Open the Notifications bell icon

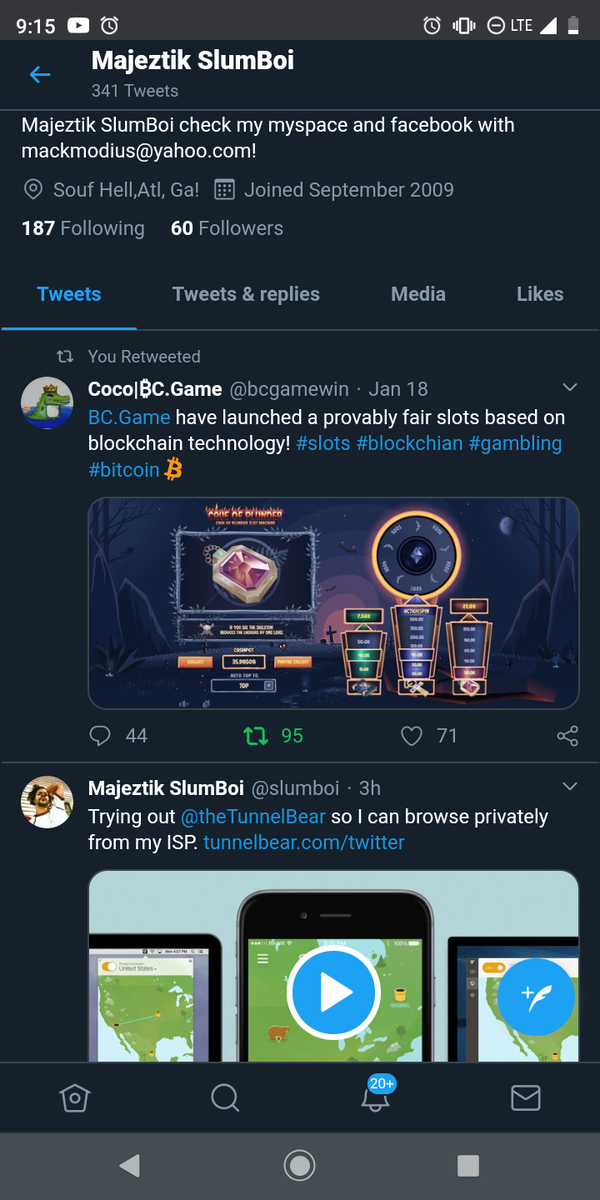[x=375, y=1097]
